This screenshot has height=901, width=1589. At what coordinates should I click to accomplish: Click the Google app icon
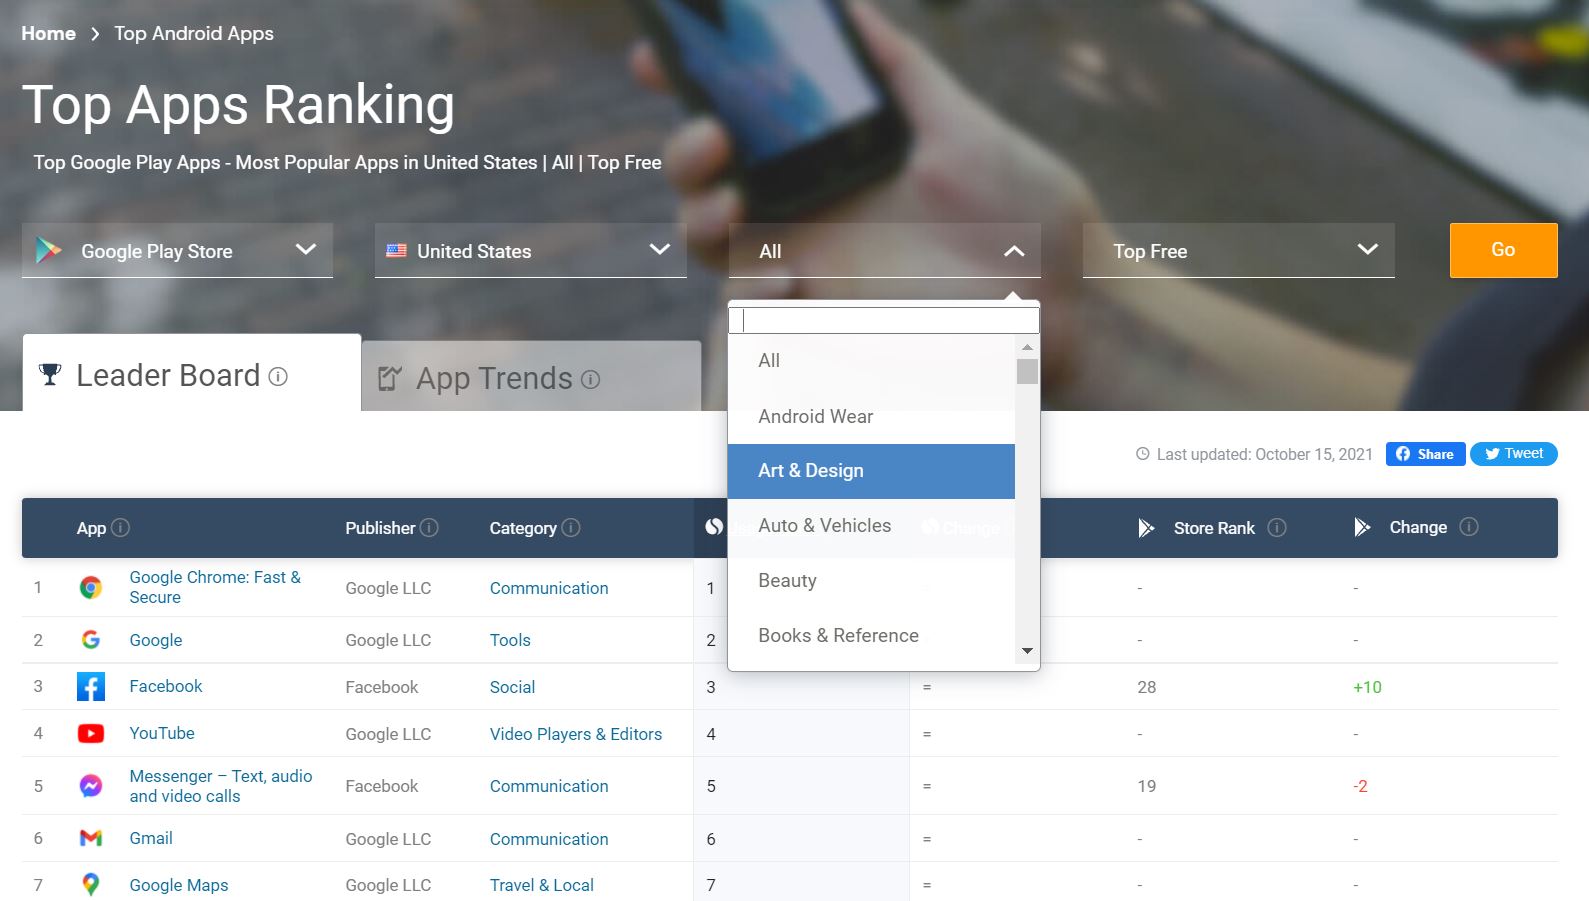pyautogui.click(x=91, y=640)
